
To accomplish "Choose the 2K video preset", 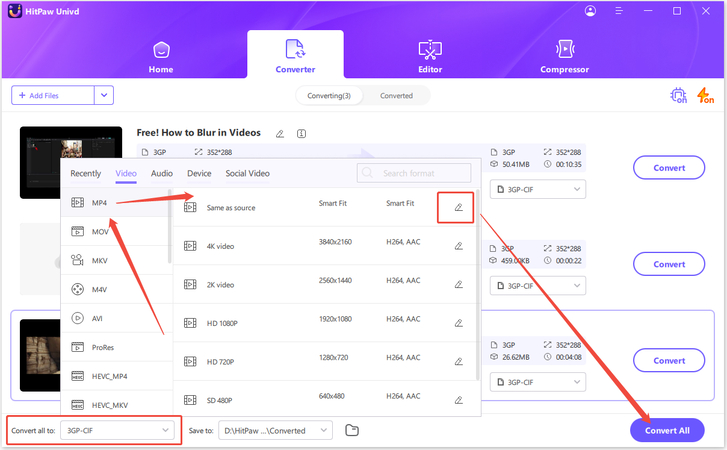I will pos(325,284).
